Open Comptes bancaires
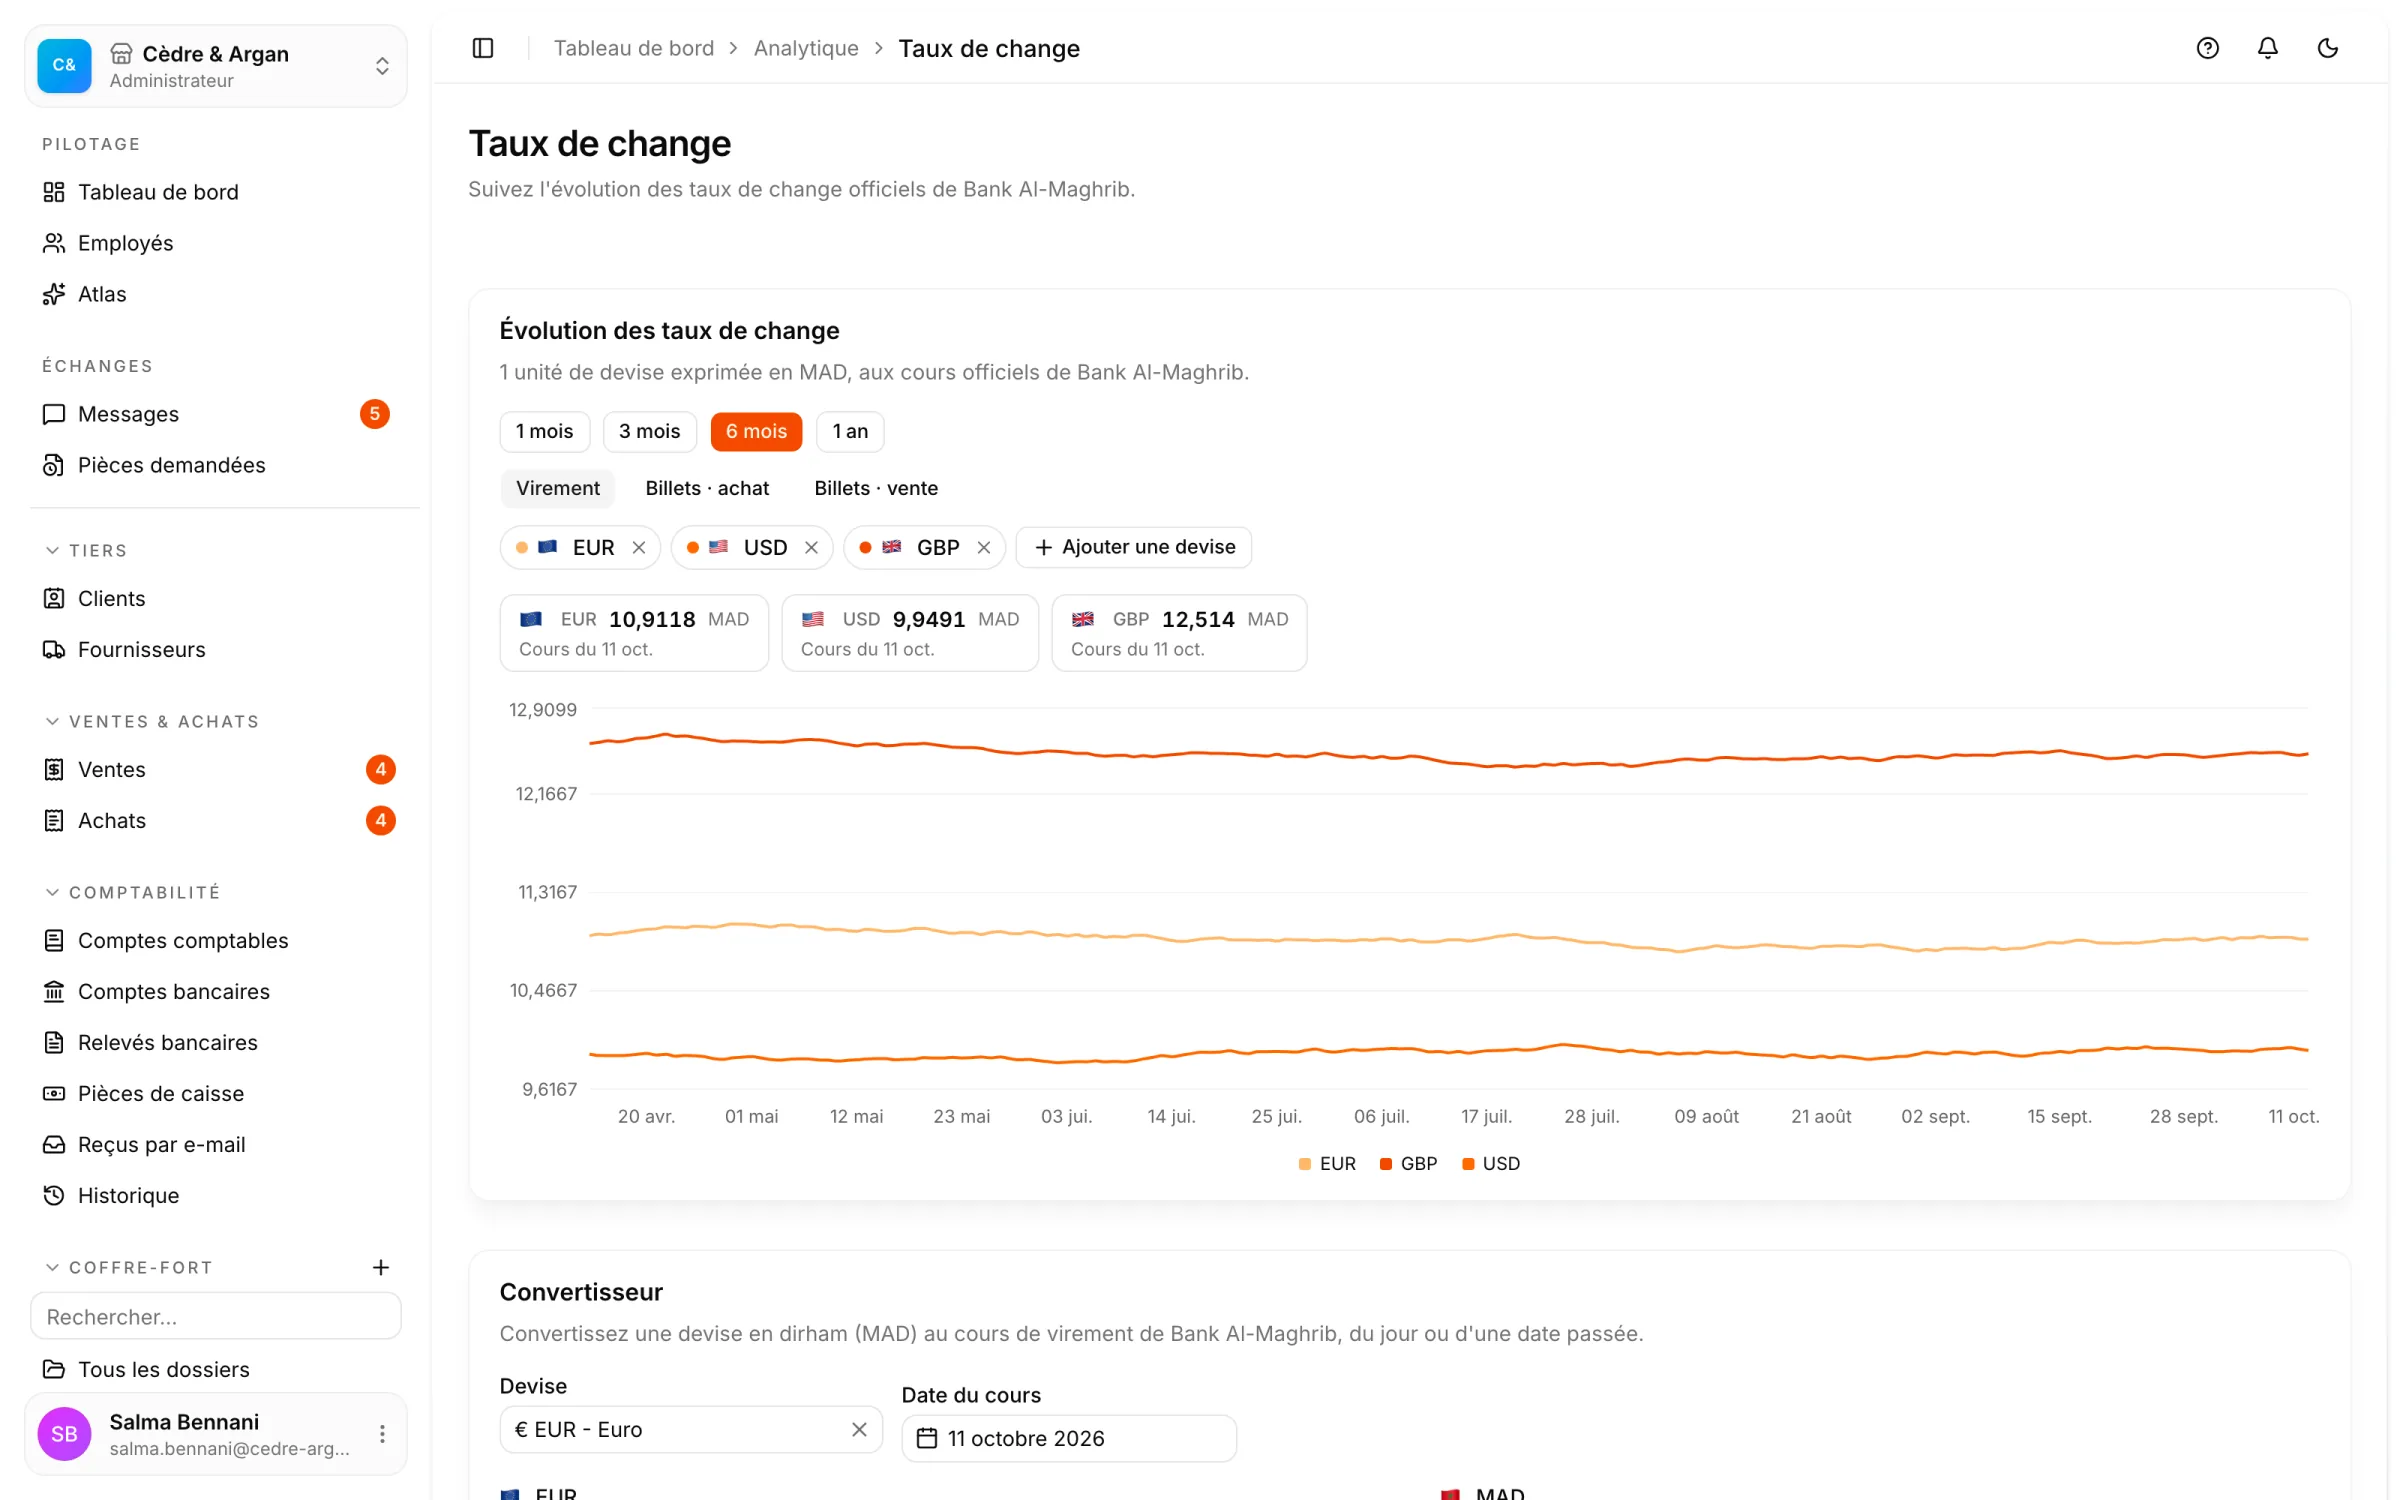 click(x=216, y=991)
